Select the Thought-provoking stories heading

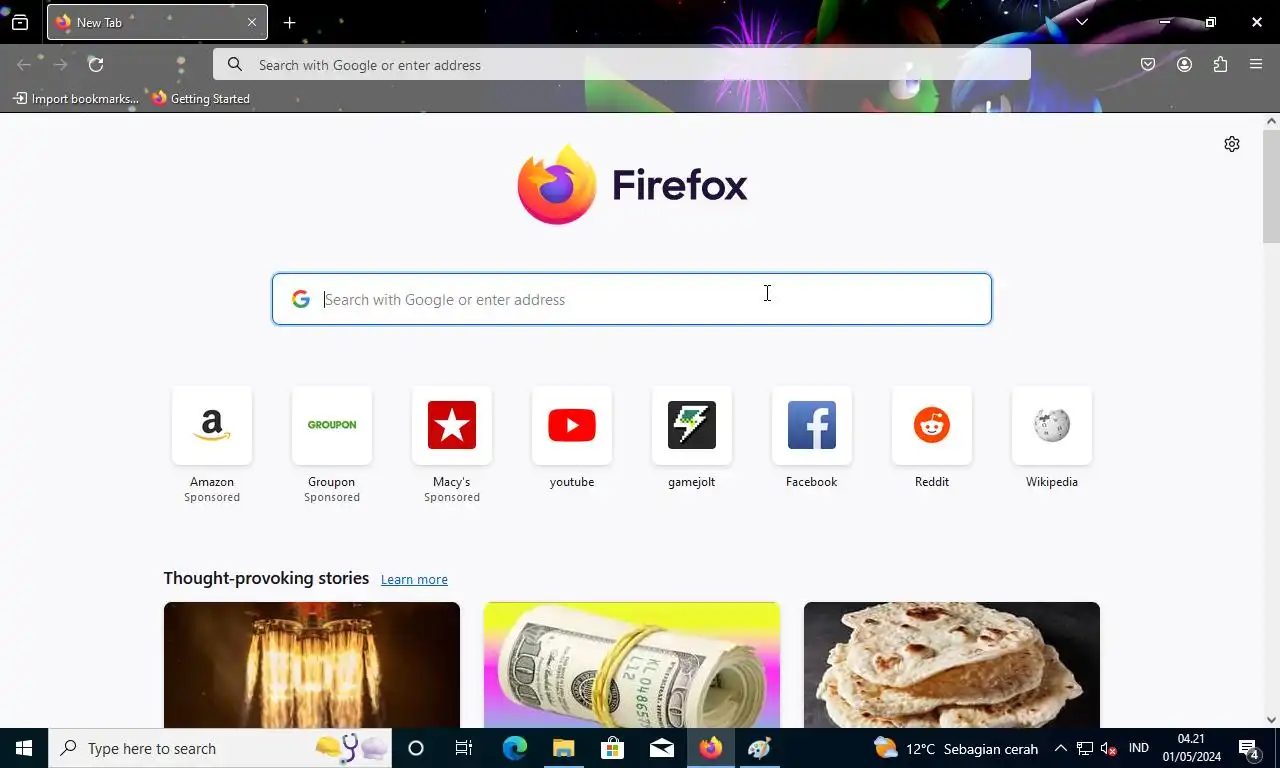click(266, 578)
